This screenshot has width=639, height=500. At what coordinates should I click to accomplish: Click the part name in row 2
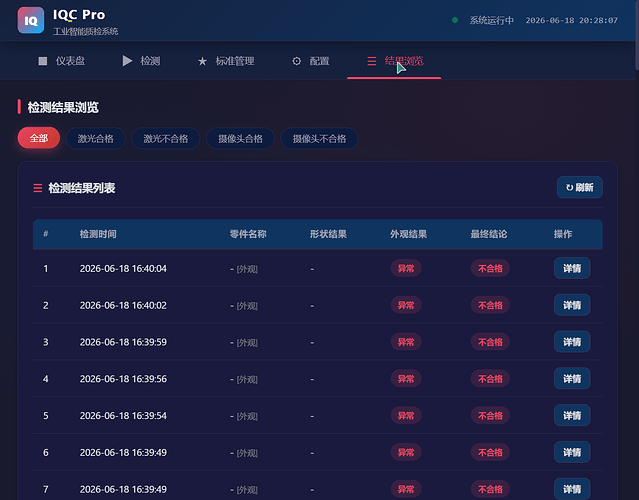244,306
